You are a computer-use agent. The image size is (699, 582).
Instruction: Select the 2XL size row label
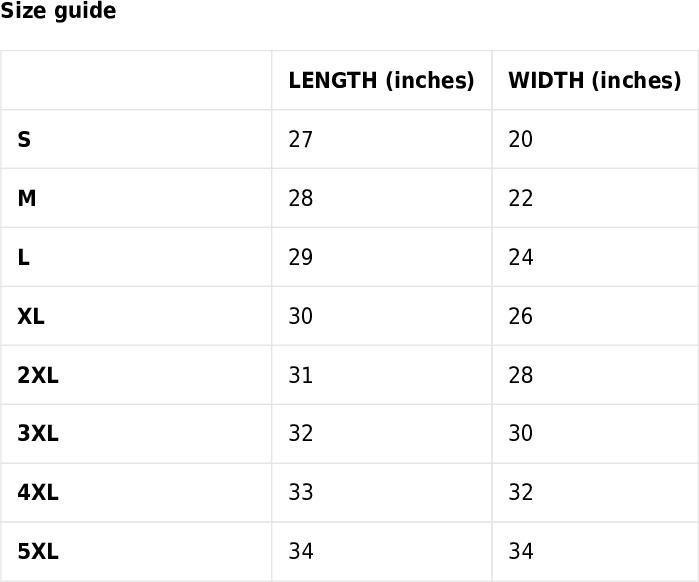click(38, 376)
